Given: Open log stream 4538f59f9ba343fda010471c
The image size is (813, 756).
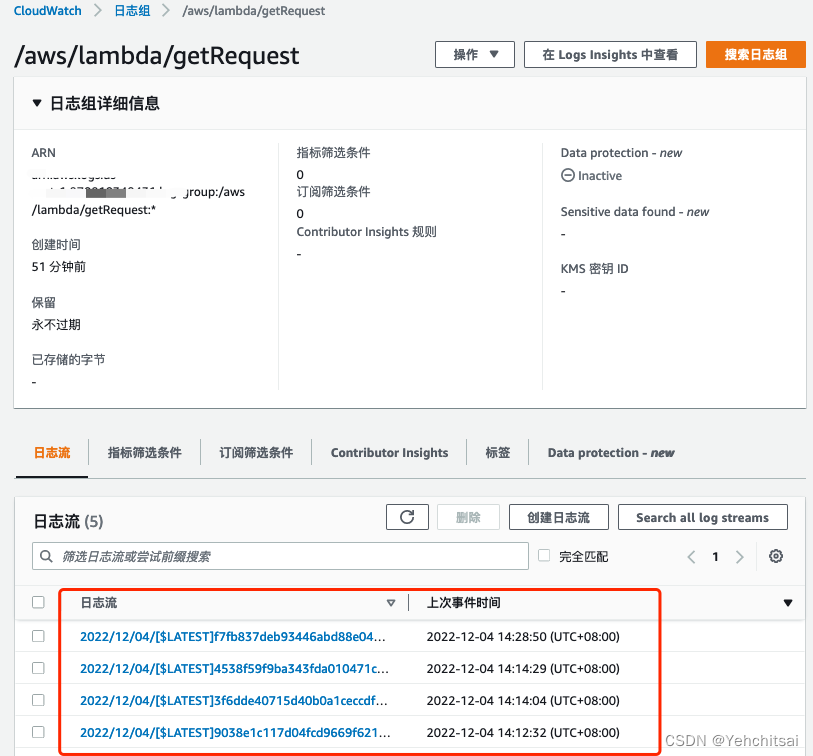Looking at the screenshot, I should pos(234,668).
